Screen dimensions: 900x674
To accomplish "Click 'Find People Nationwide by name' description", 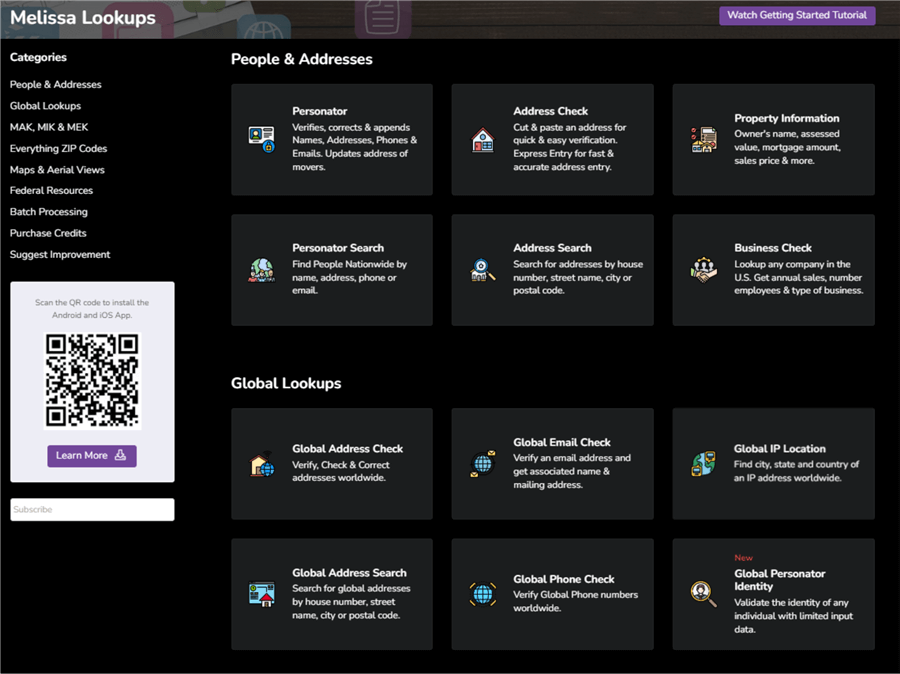I will click(350, 277).
